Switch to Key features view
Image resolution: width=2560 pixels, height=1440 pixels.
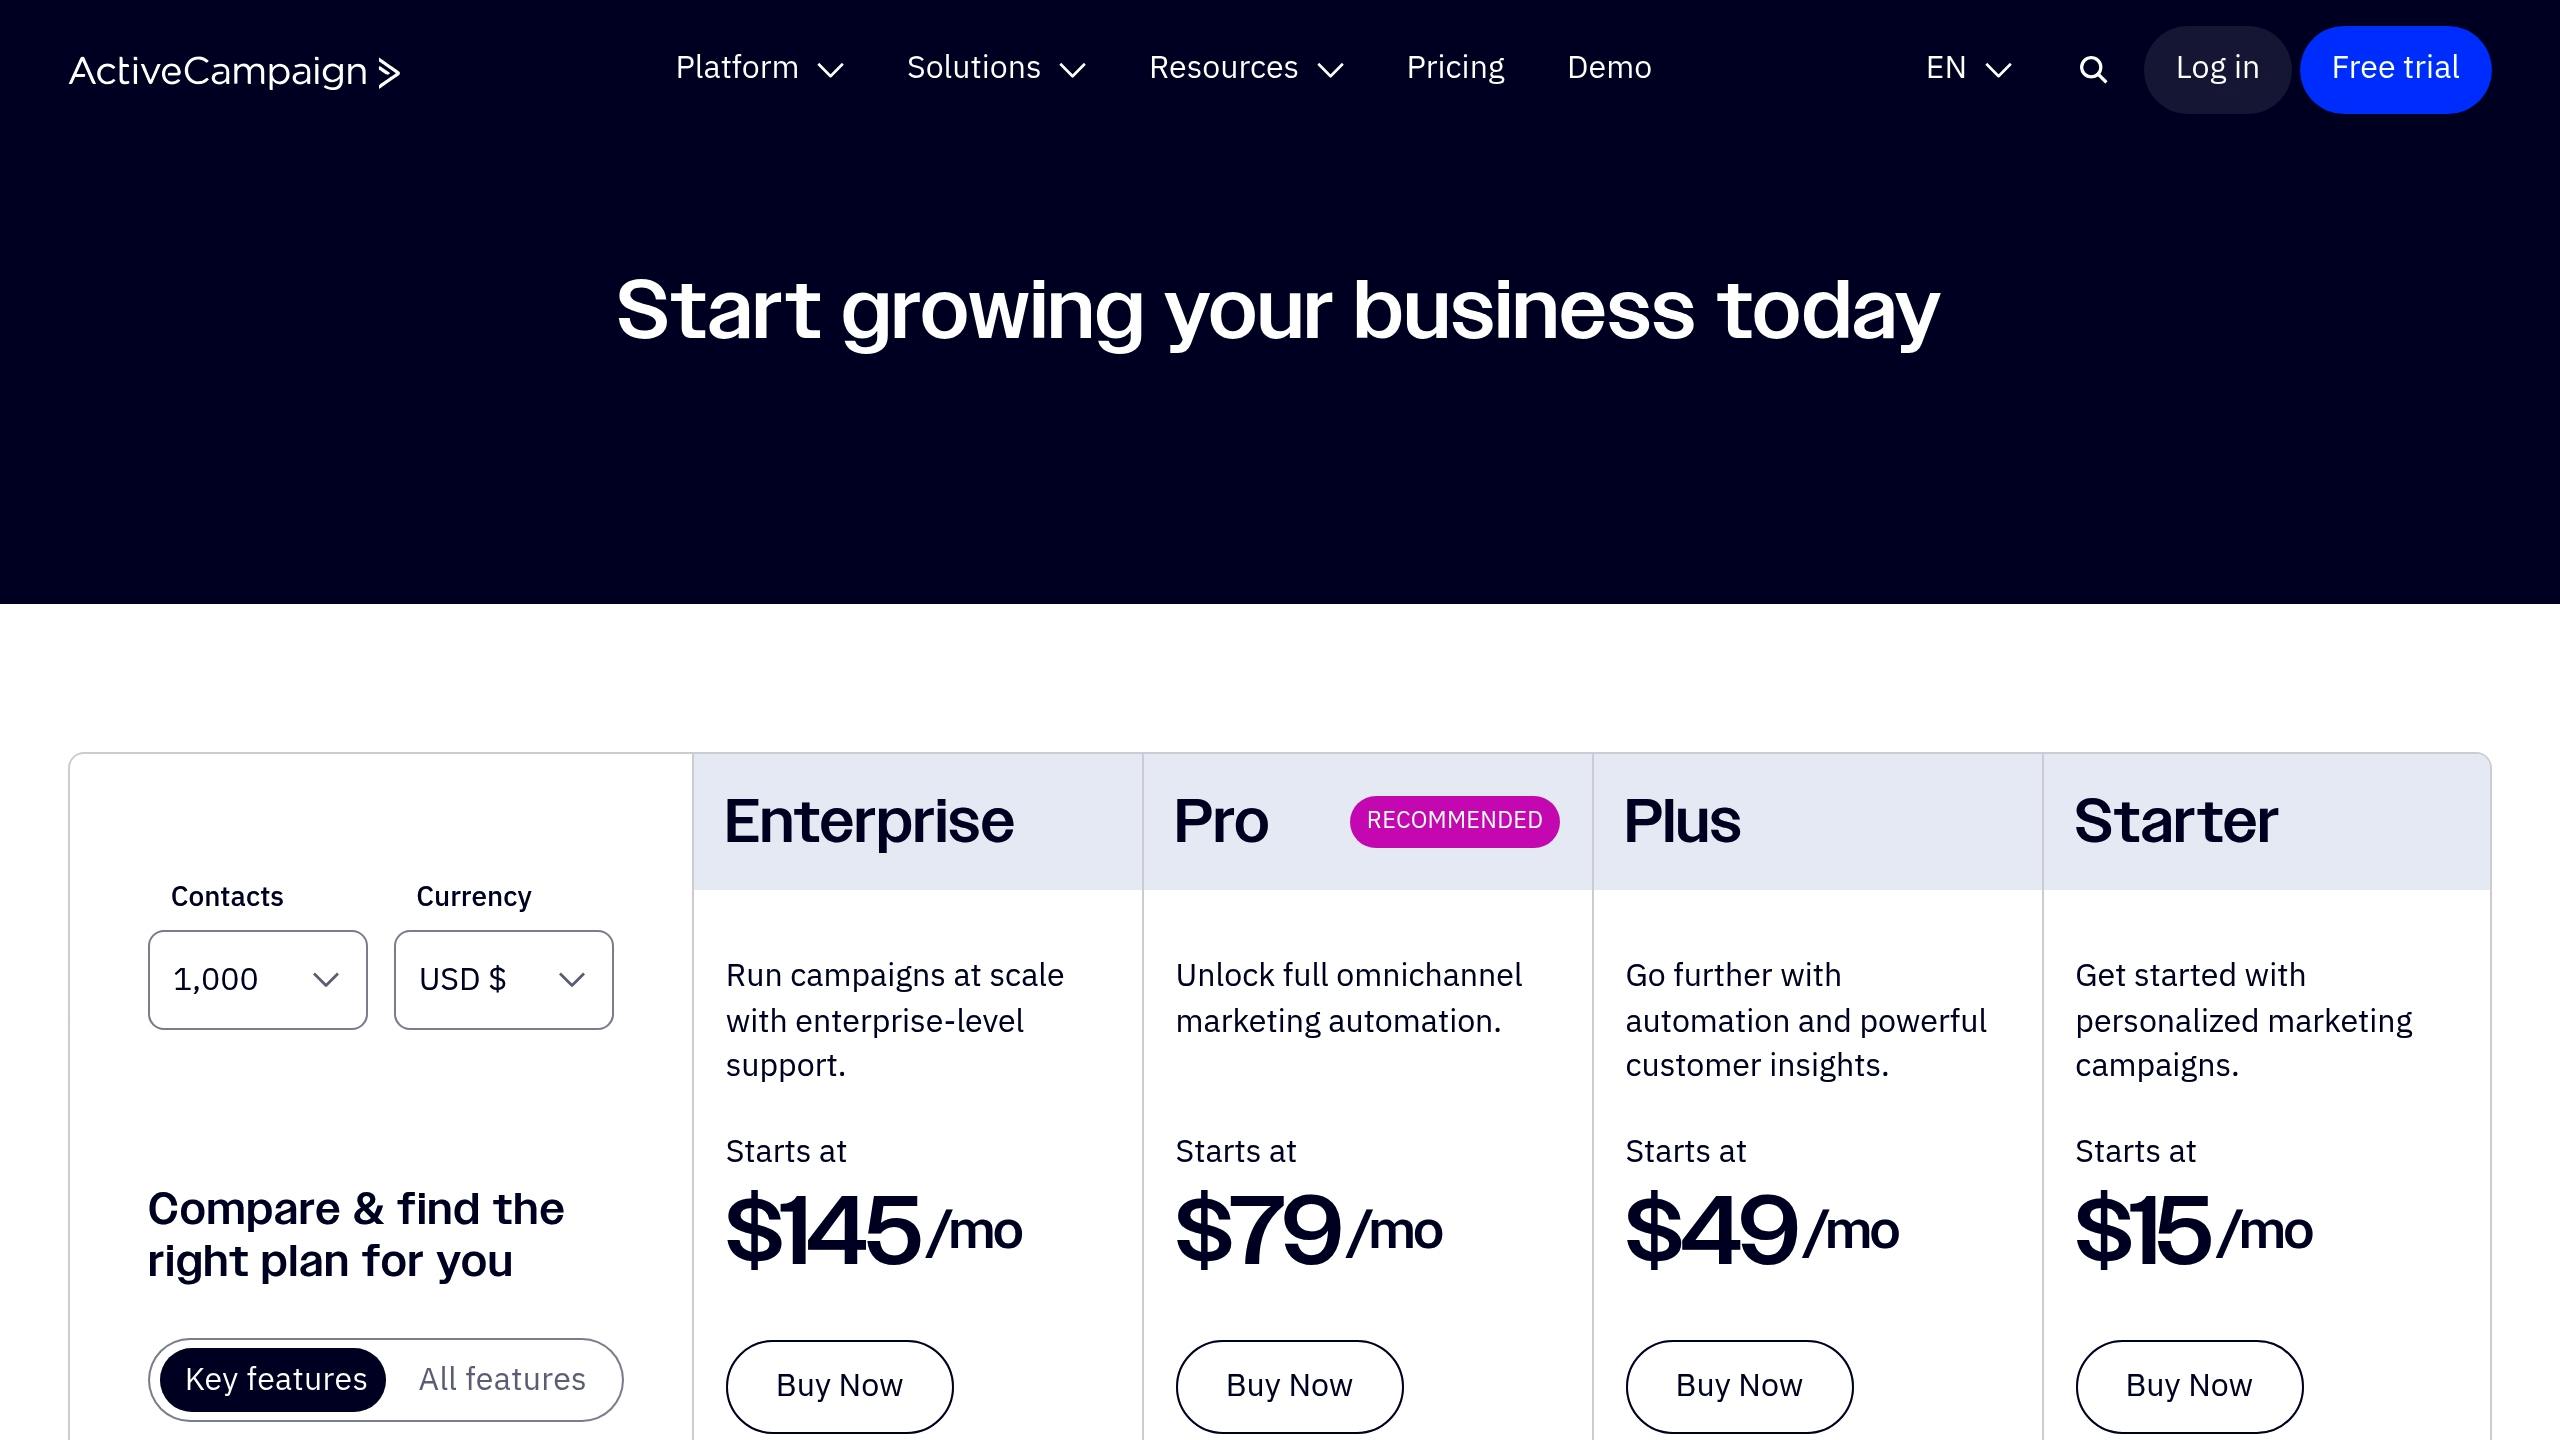click(x=275, y=1379)
